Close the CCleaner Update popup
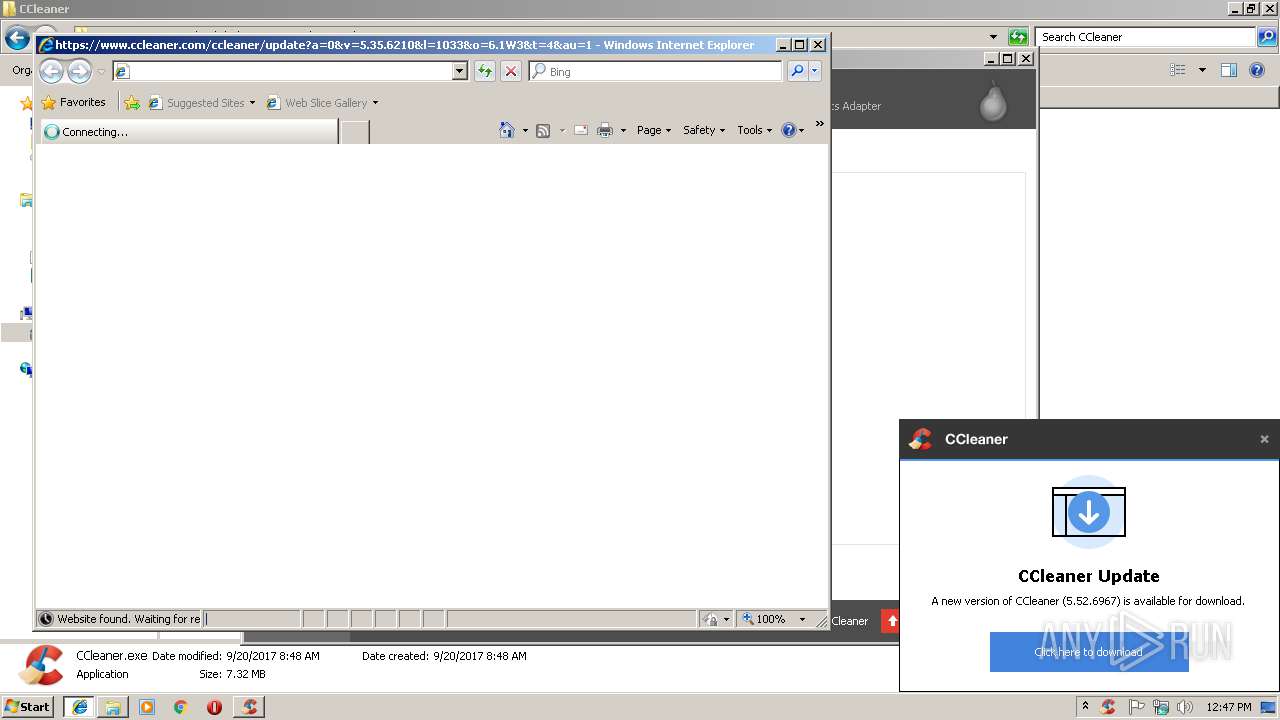The image size is (1280, 720). [x=1264, y=439]
